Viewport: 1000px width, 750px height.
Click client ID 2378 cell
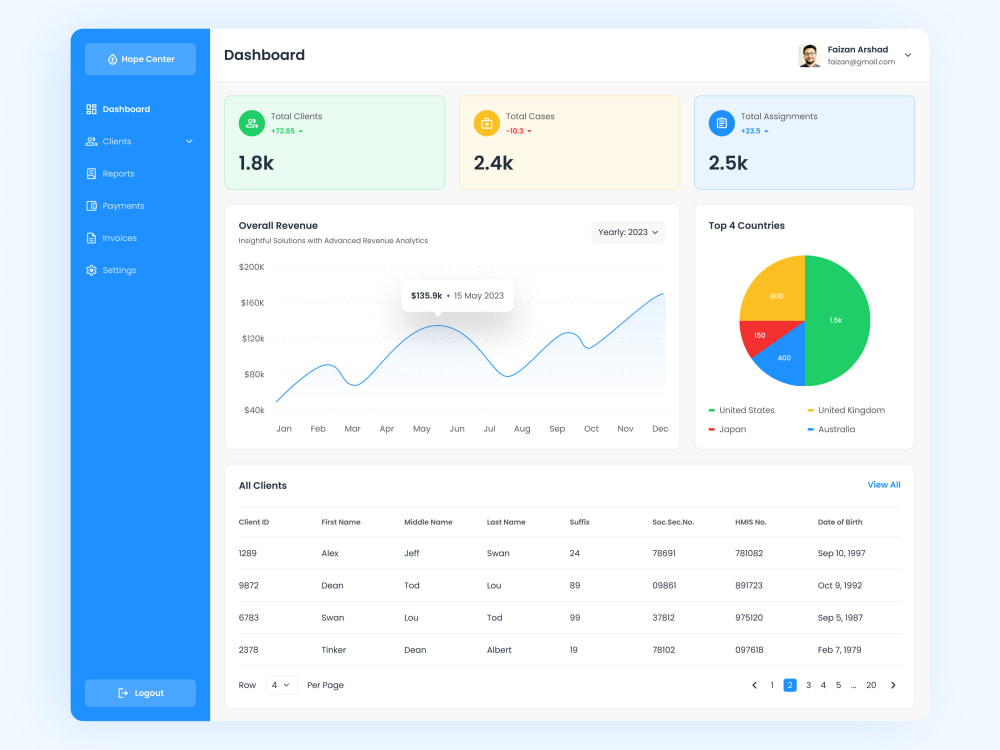tap(248, 650)
